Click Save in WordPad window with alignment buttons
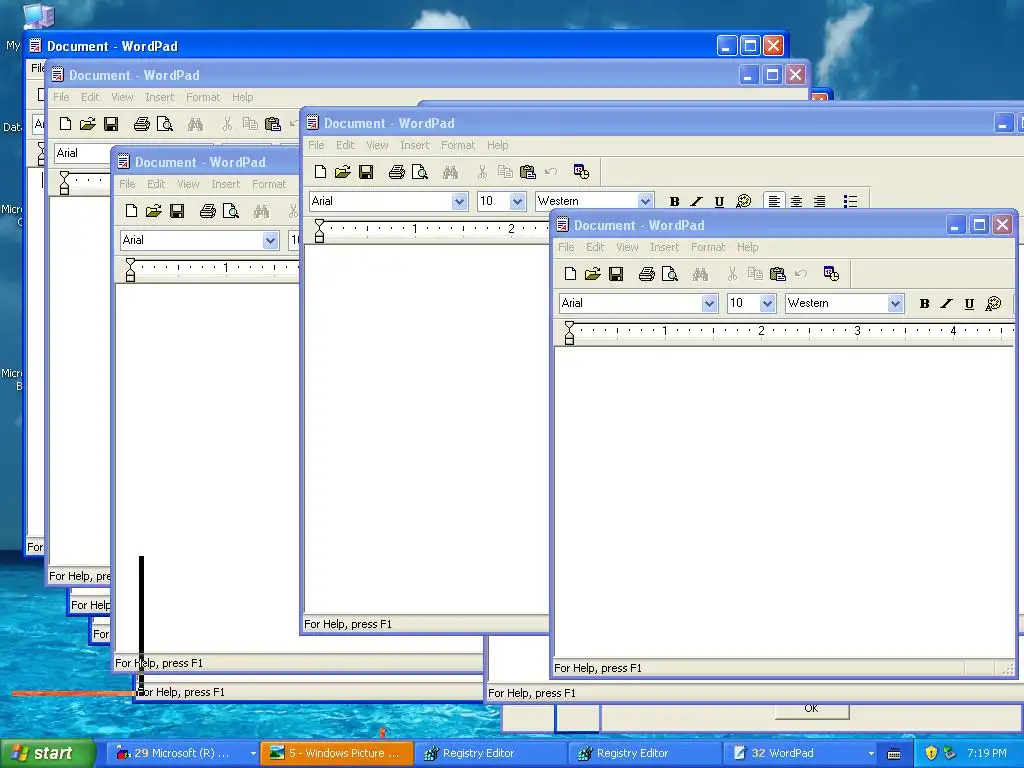Image resolution: width=1024 pixels, height=768 pixels. (366, 172)
